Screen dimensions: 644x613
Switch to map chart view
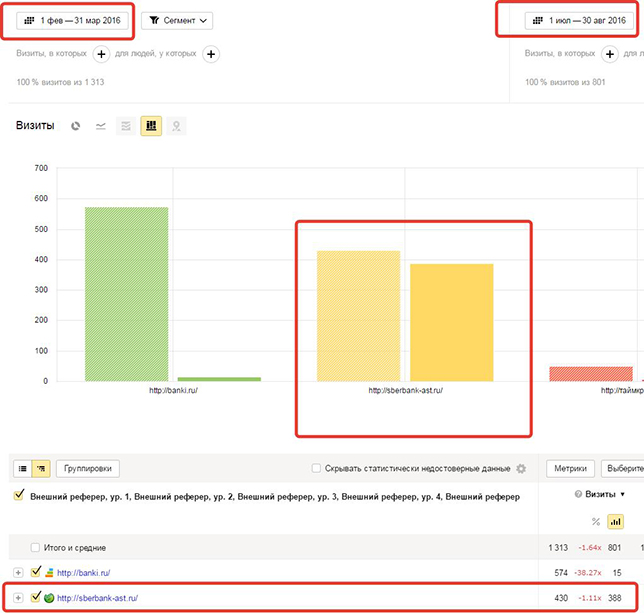(x=176, y=126)
